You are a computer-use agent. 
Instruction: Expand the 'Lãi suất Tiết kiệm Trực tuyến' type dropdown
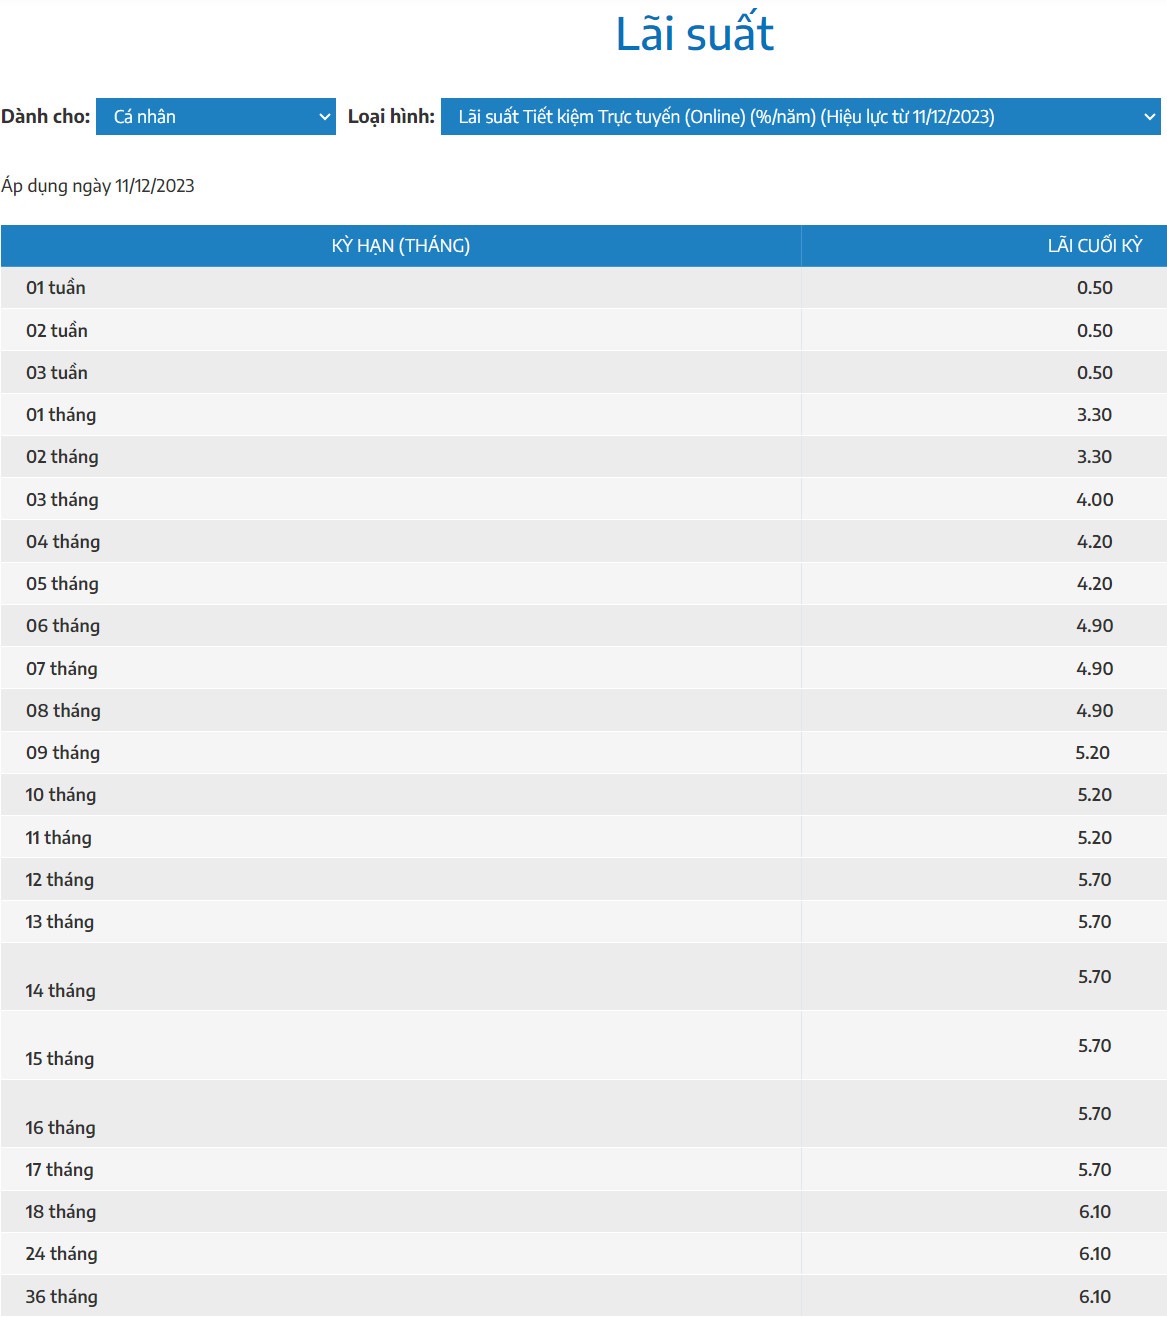800,117
